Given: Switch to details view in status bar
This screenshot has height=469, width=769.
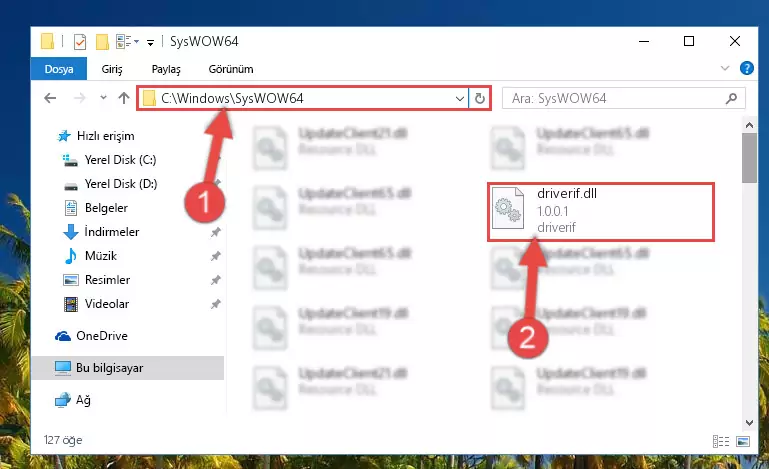Looking at the screenshot, I should tap(720, 442).
